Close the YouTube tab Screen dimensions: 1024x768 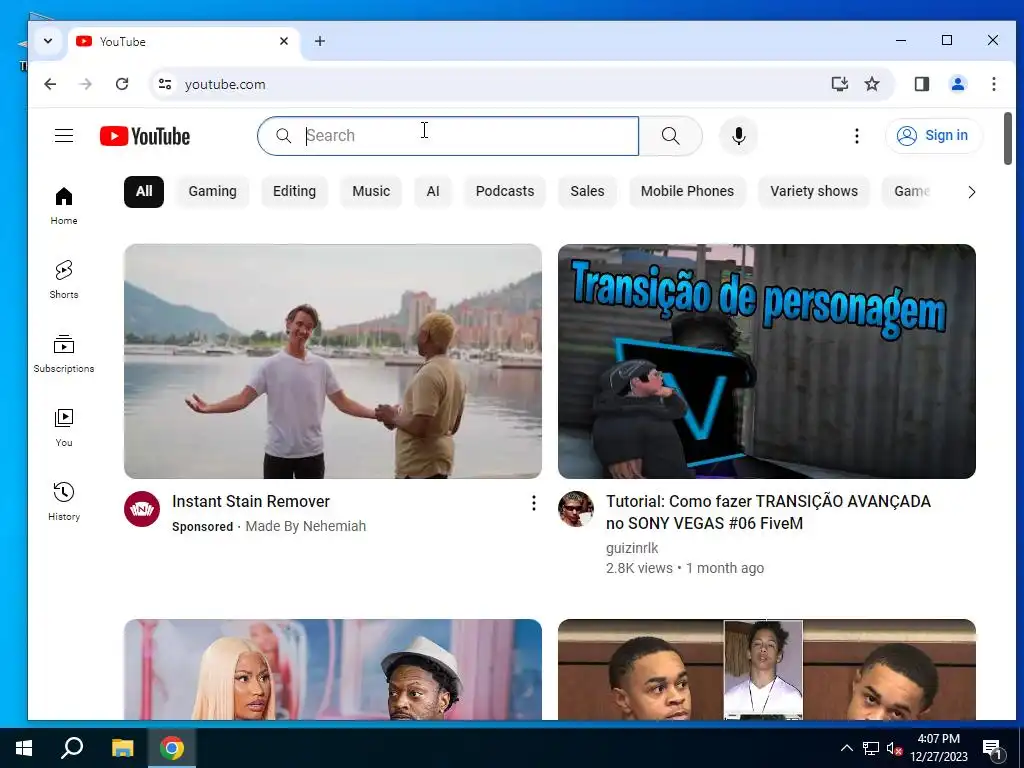pyautogui.click(x=284, y=41)
